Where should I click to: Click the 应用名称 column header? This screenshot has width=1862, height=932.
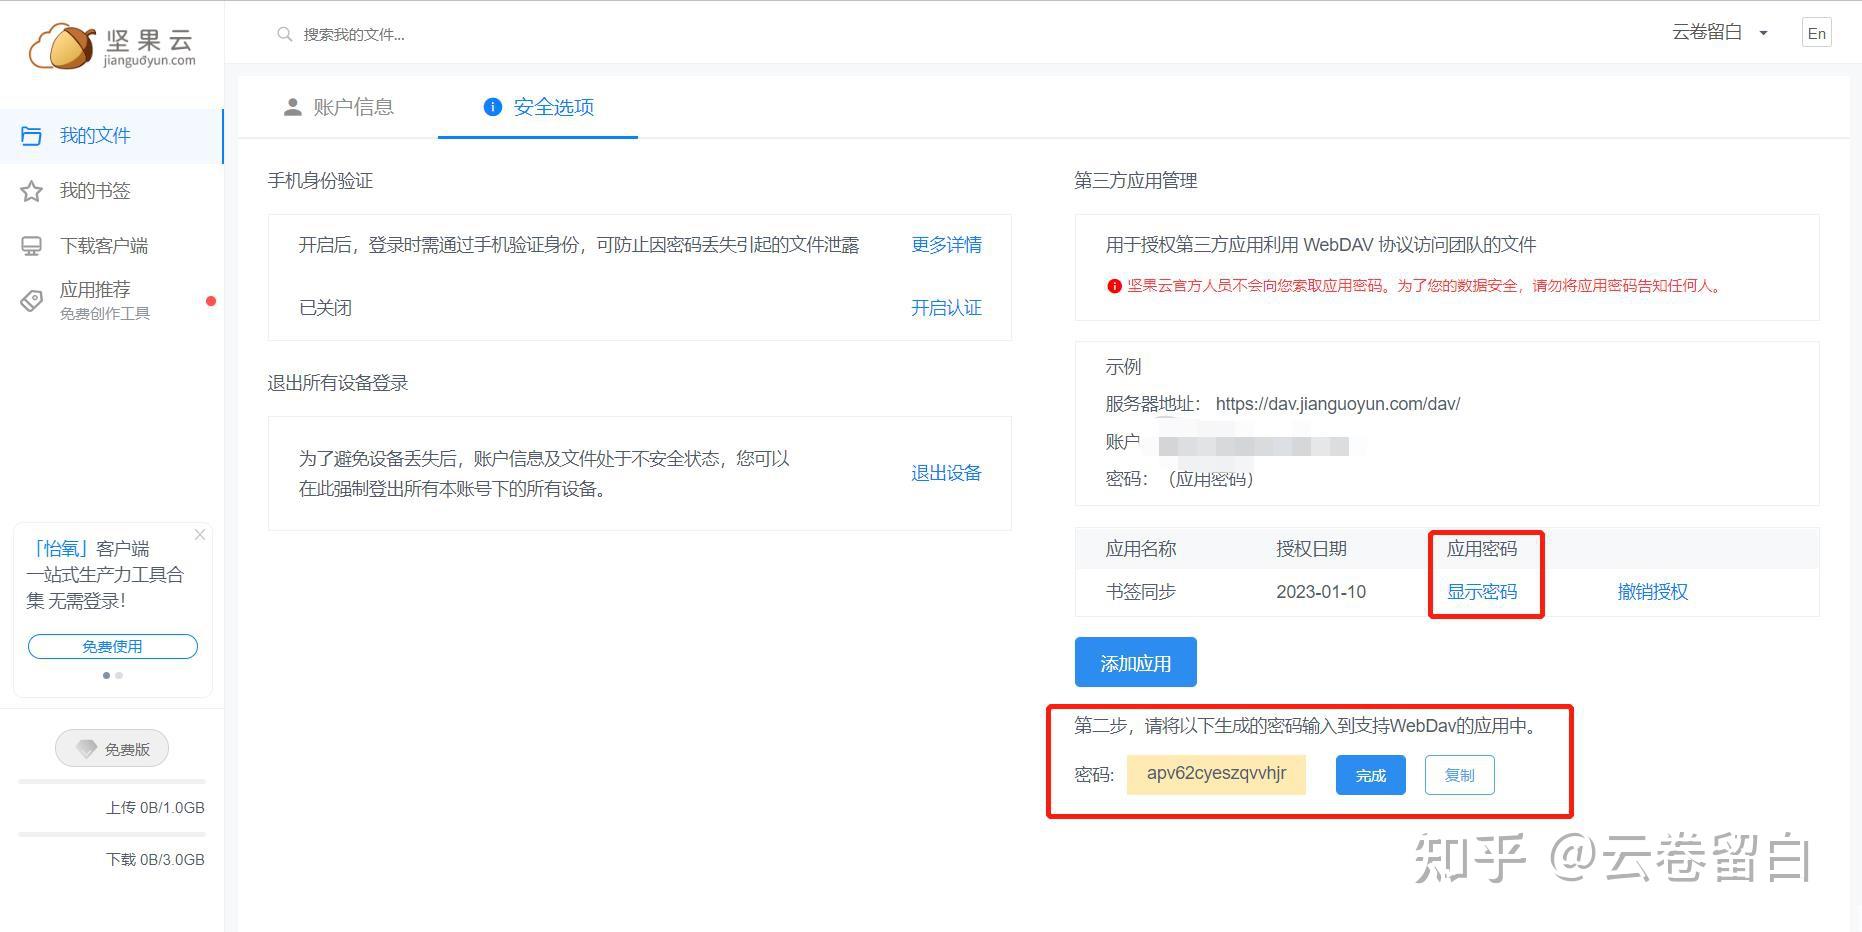(1141, 549)
